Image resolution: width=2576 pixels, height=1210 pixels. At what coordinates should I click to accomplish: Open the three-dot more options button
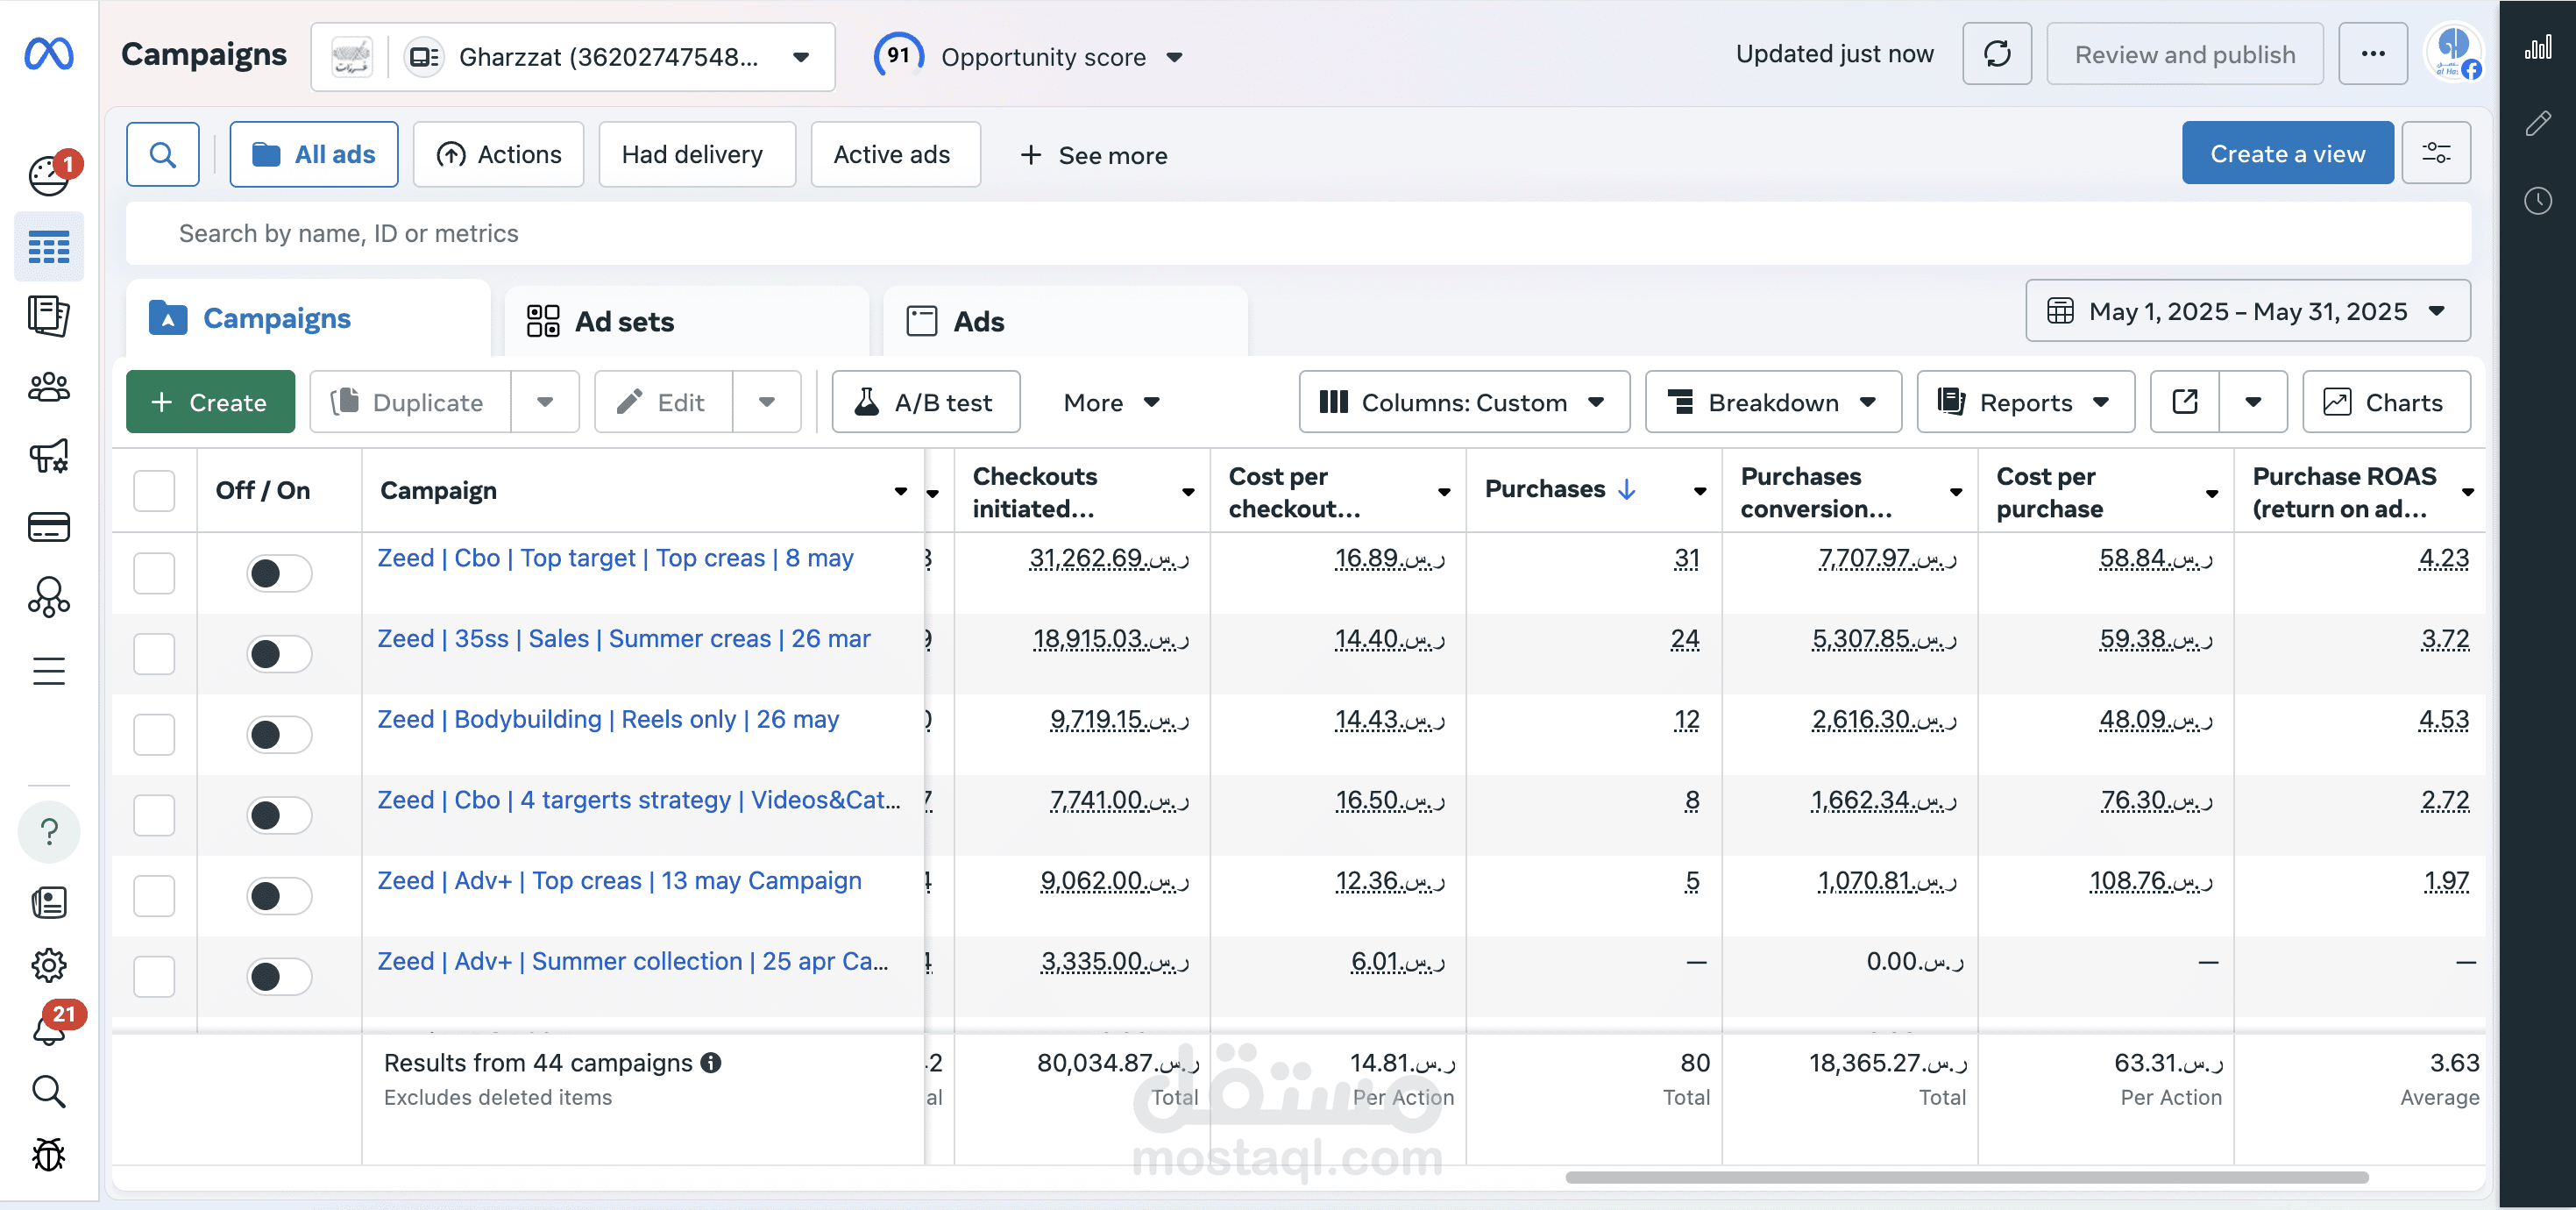tap(2372, 54)
